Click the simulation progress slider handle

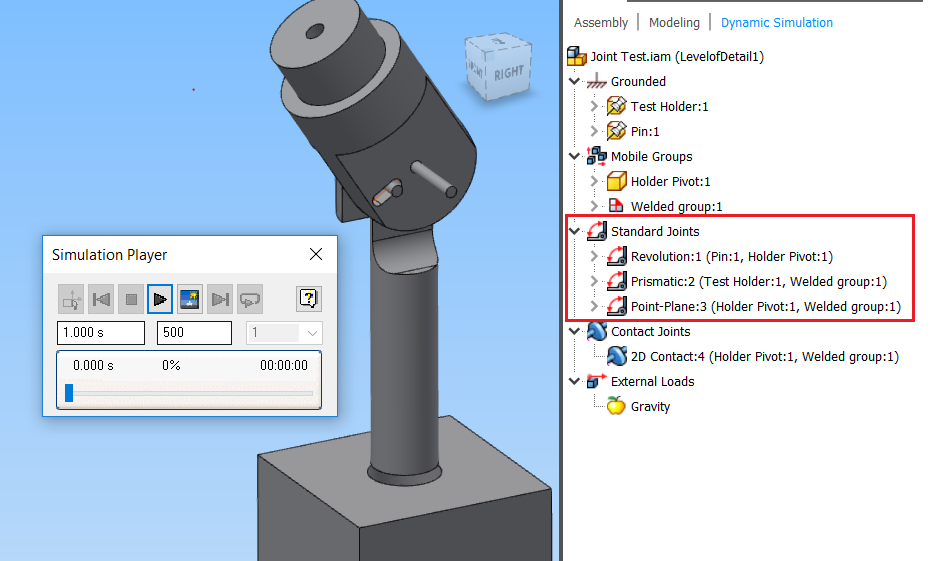[69, 393]
